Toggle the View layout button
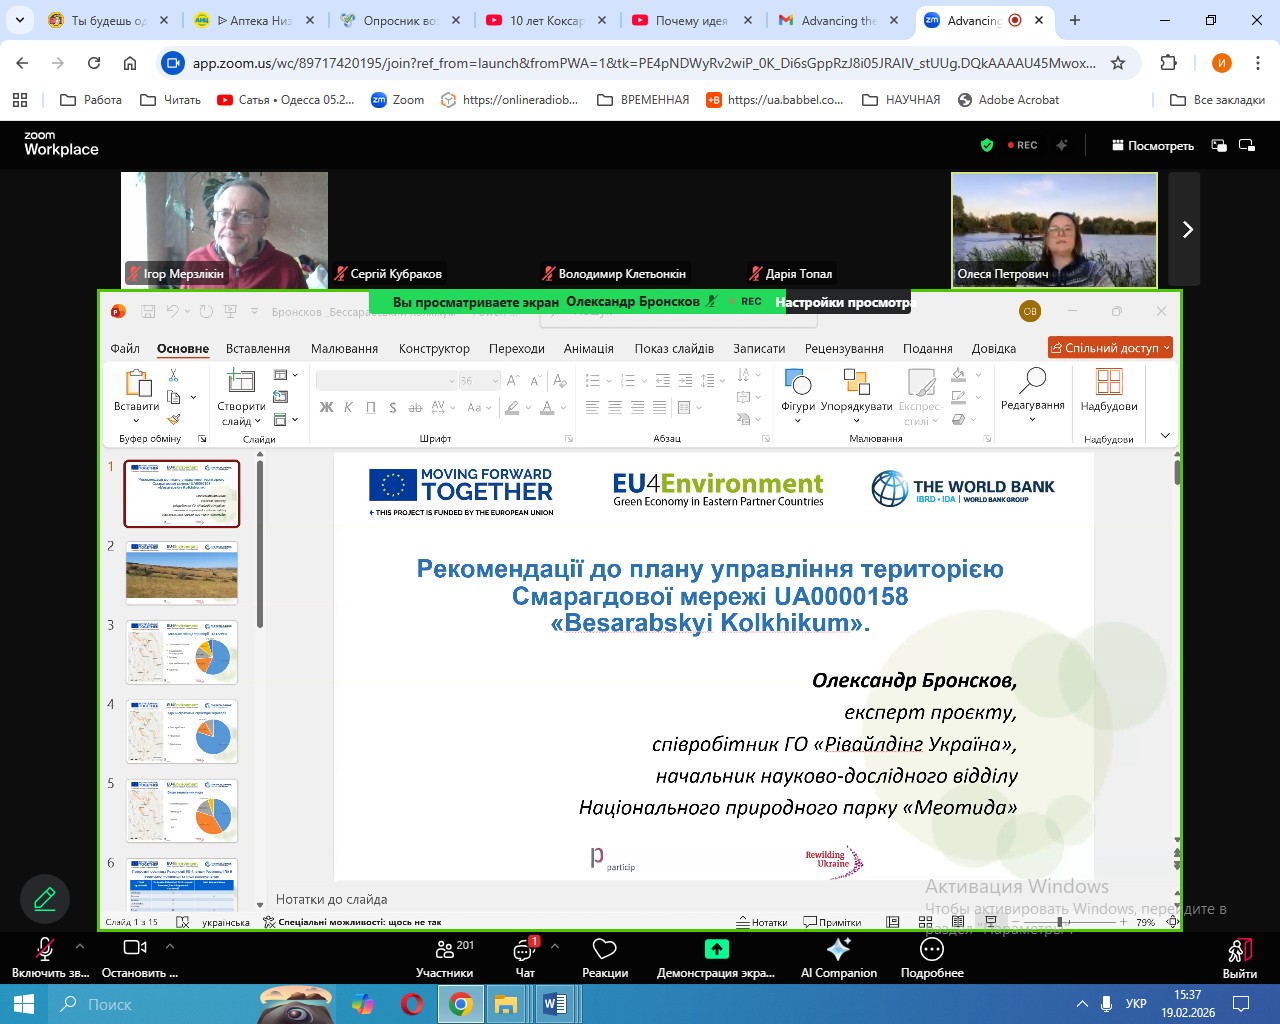Screen dimensions: 1280x1024 [1152, 146]
